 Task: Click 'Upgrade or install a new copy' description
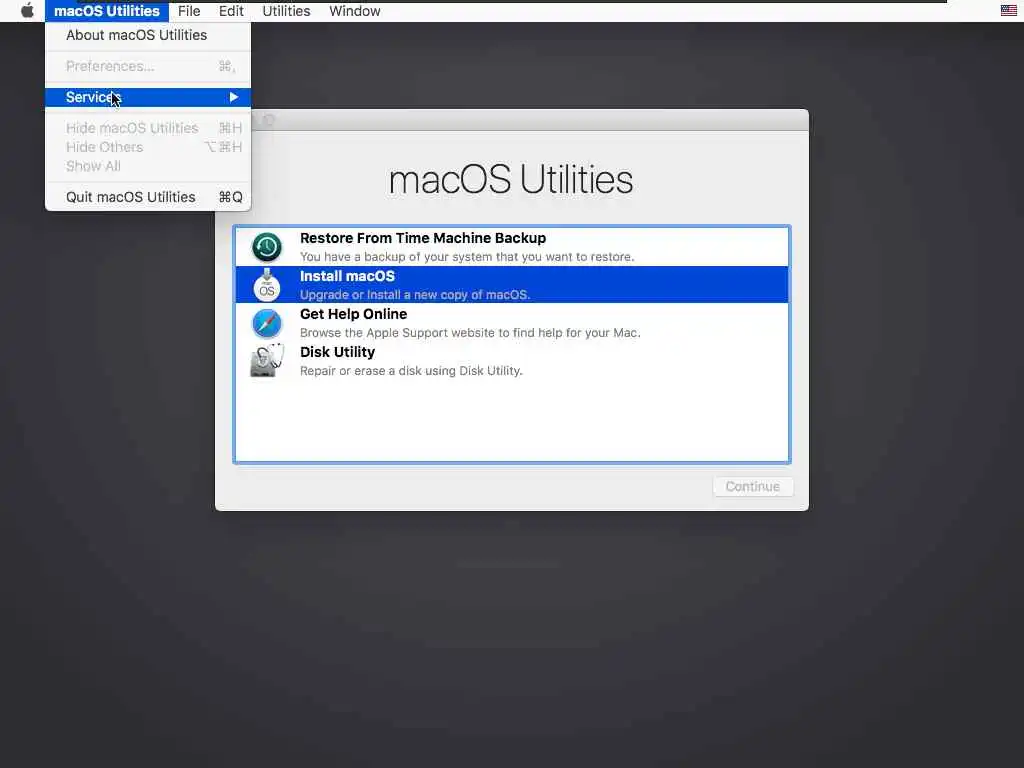(415, 295)
